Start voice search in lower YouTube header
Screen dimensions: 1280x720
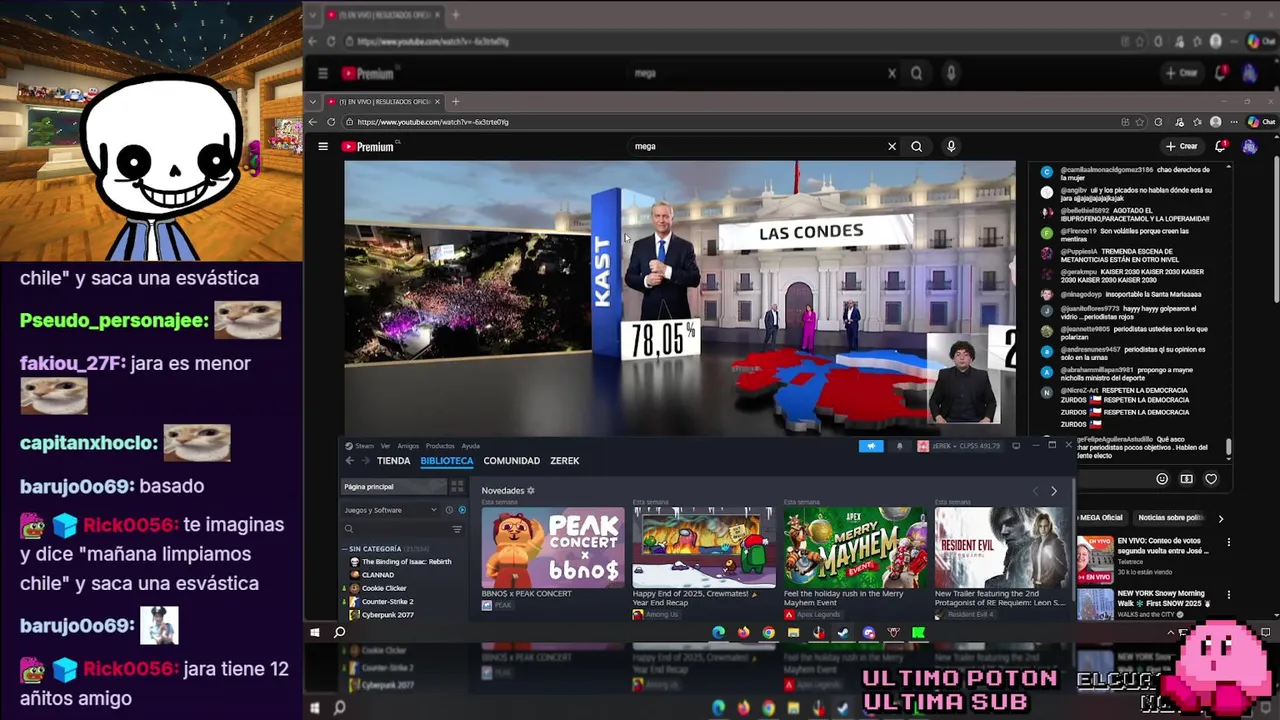[951, 146]
